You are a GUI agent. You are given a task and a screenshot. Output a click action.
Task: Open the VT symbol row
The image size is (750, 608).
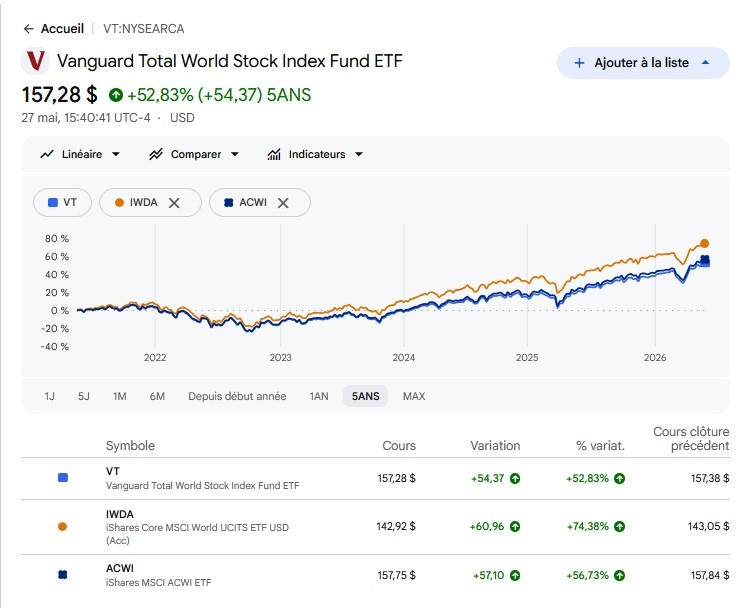[375, 478]
